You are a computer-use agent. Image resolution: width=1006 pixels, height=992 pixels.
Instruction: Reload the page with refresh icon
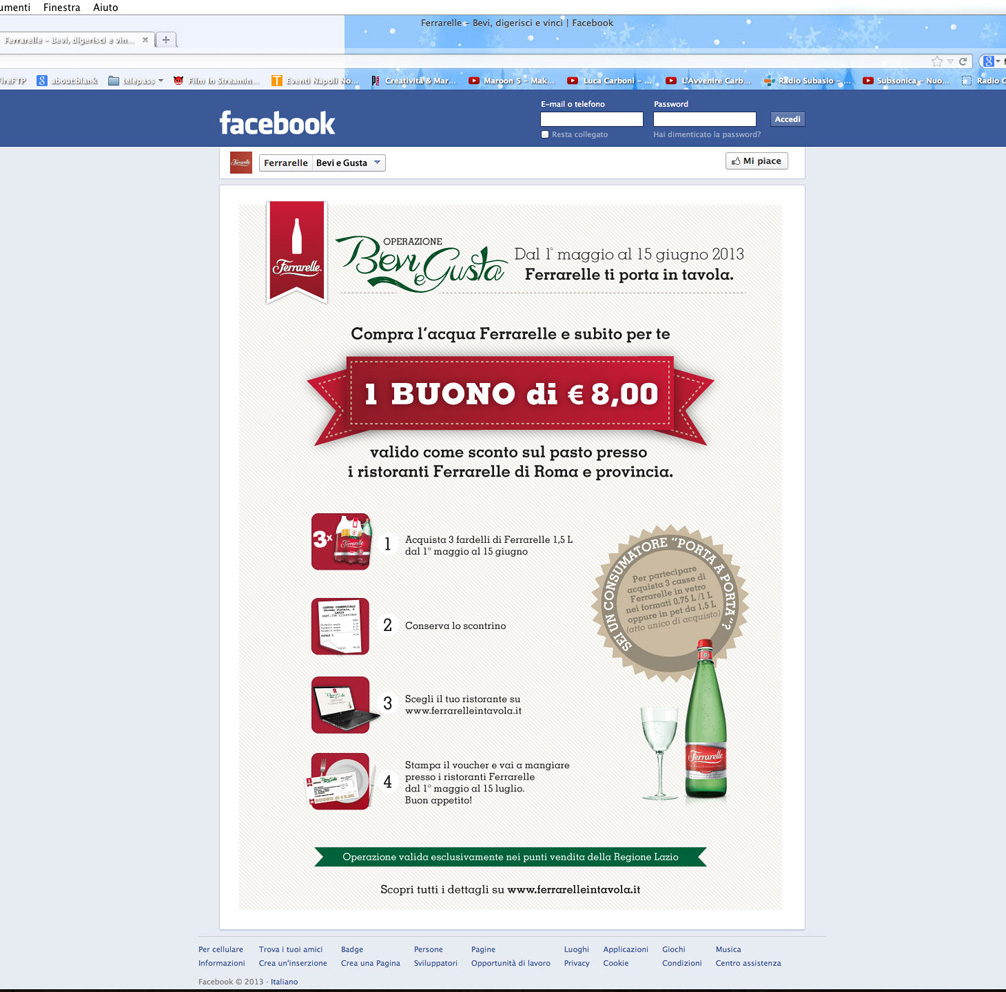point(962,62)
